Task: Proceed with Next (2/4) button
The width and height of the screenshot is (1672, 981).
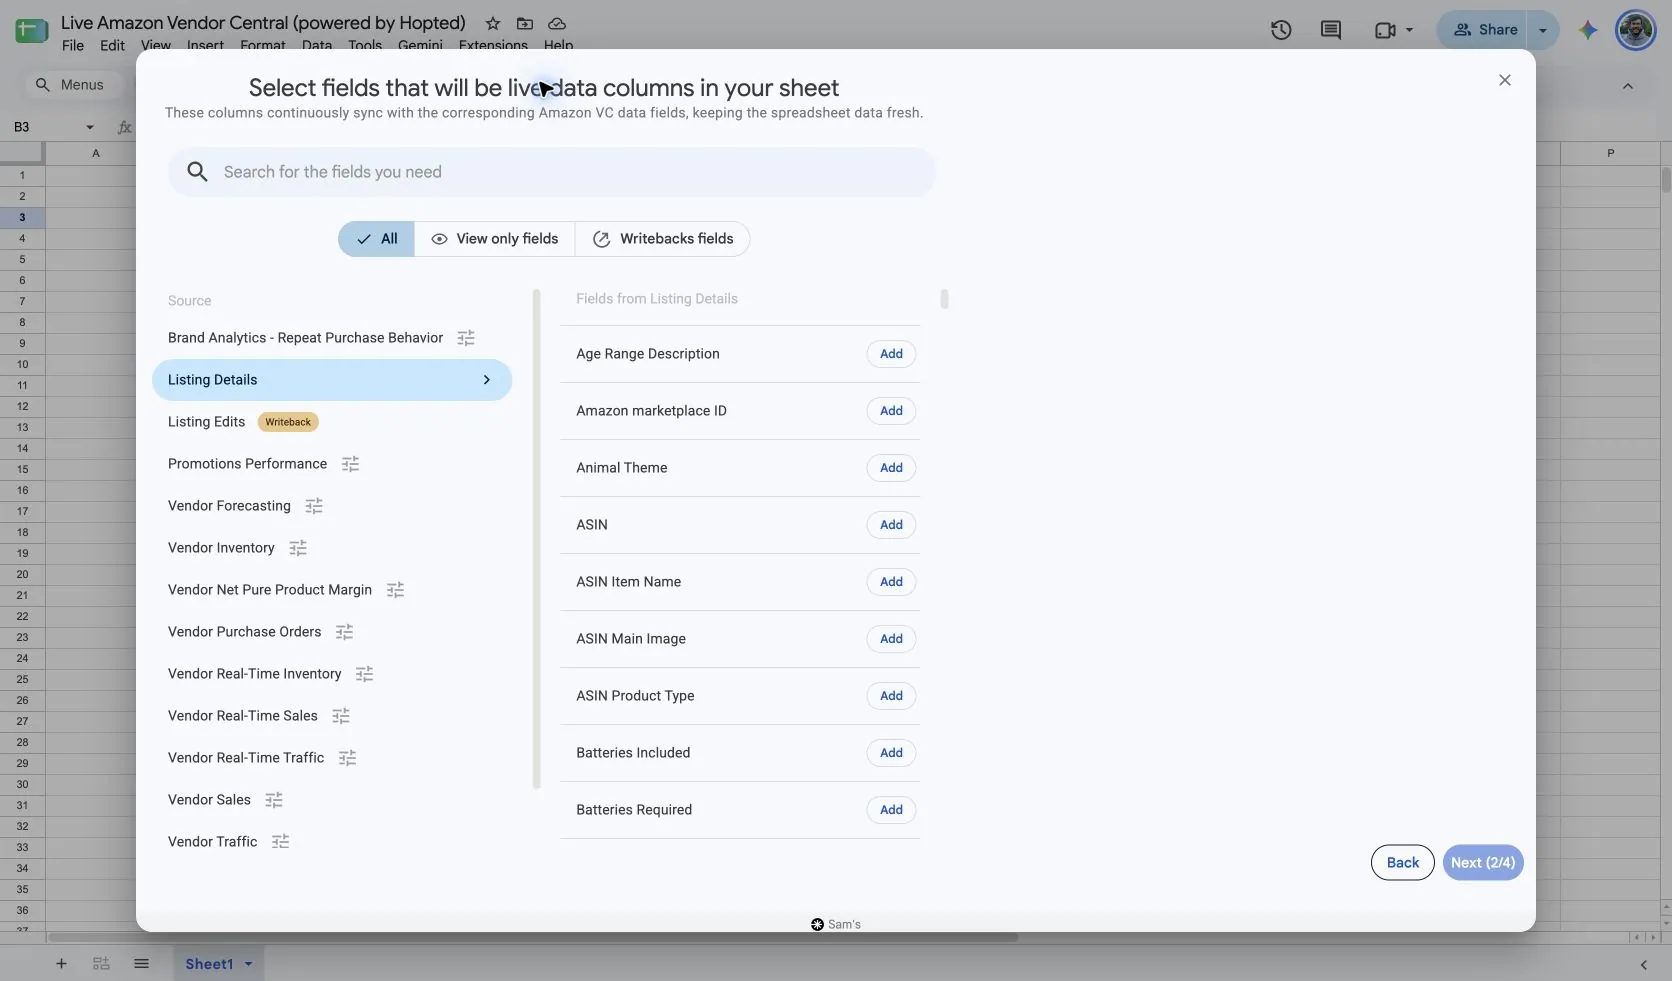Action: [x=1483, y=863]
